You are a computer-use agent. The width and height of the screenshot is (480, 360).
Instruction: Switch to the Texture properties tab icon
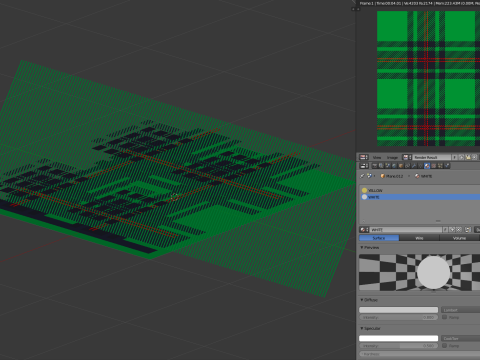coord(434,166)
